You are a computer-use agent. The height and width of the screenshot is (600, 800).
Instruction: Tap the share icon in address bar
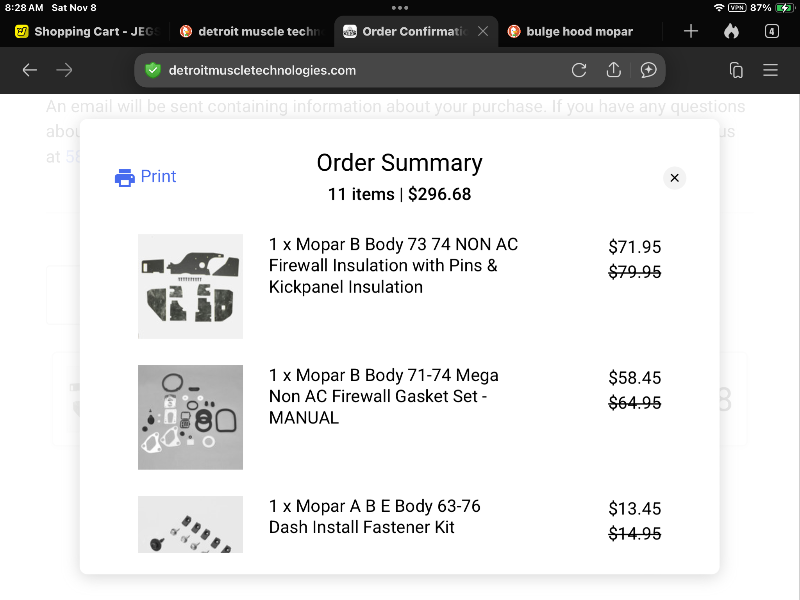click(x=614, y=70)
